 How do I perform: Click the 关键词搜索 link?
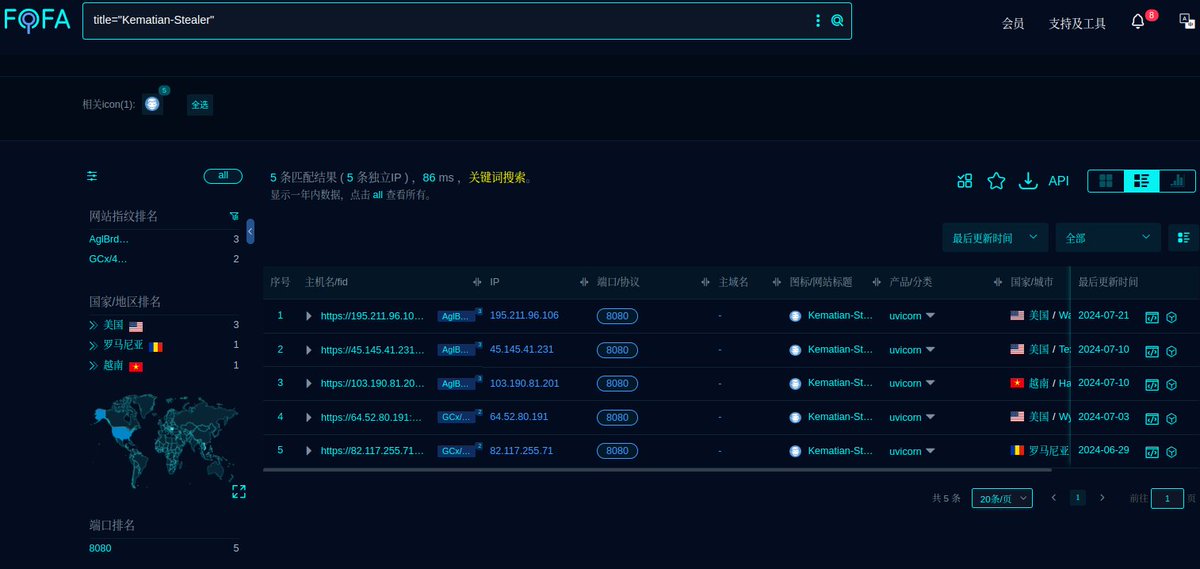[x=497, y=177]
